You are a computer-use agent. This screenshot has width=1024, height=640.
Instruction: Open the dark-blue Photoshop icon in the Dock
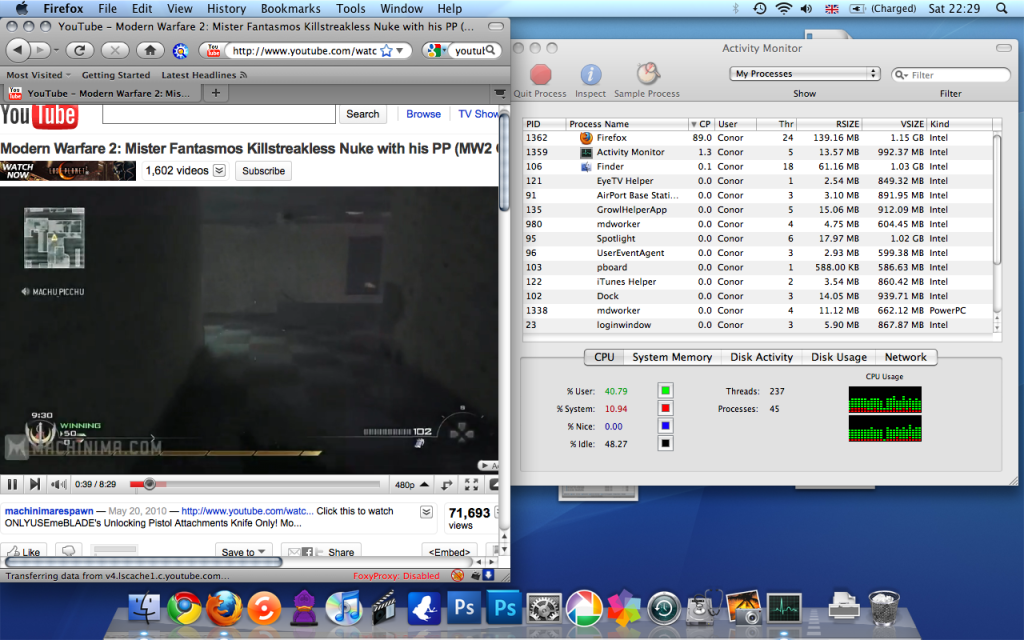point(464,607)
